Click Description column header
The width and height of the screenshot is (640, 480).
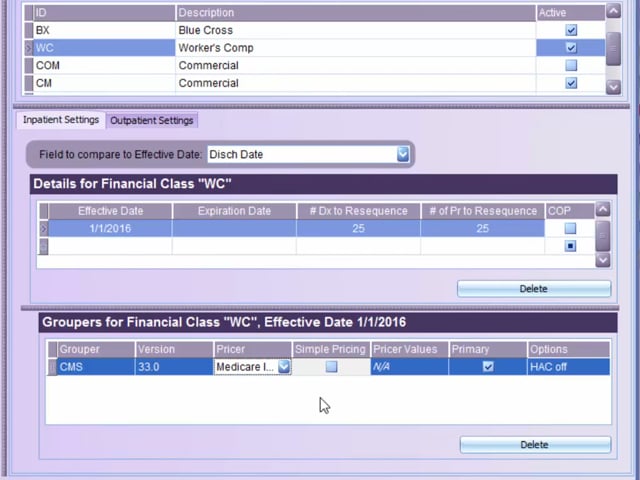click(356, 13)
